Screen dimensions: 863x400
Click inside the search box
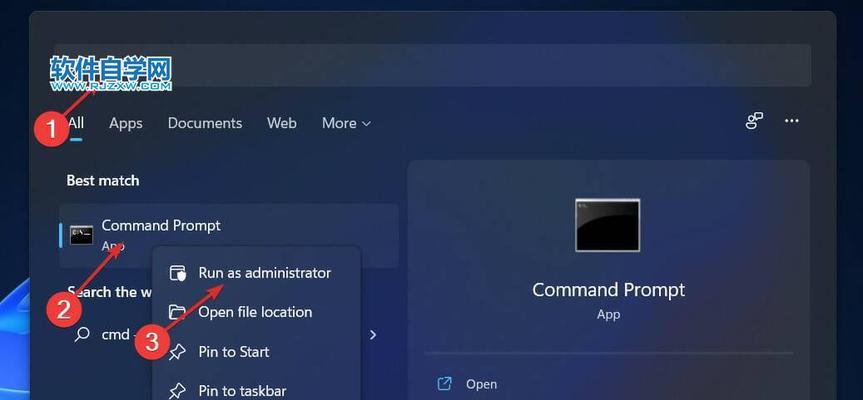click(433, 65)
